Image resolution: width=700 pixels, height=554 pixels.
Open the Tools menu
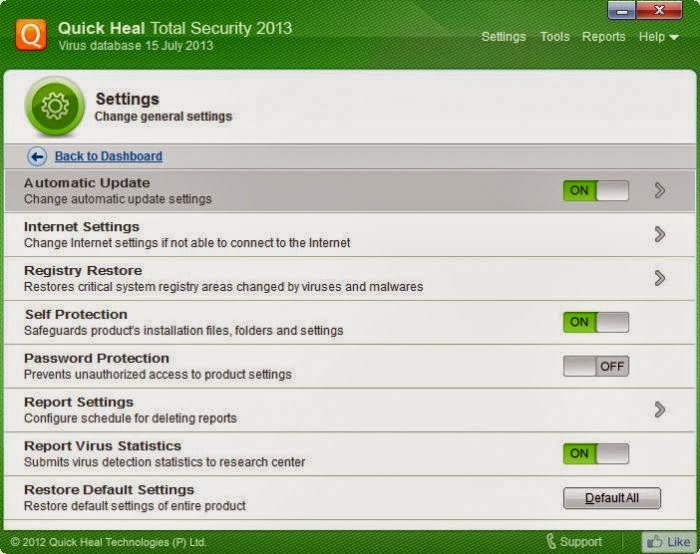pos(555,37)
